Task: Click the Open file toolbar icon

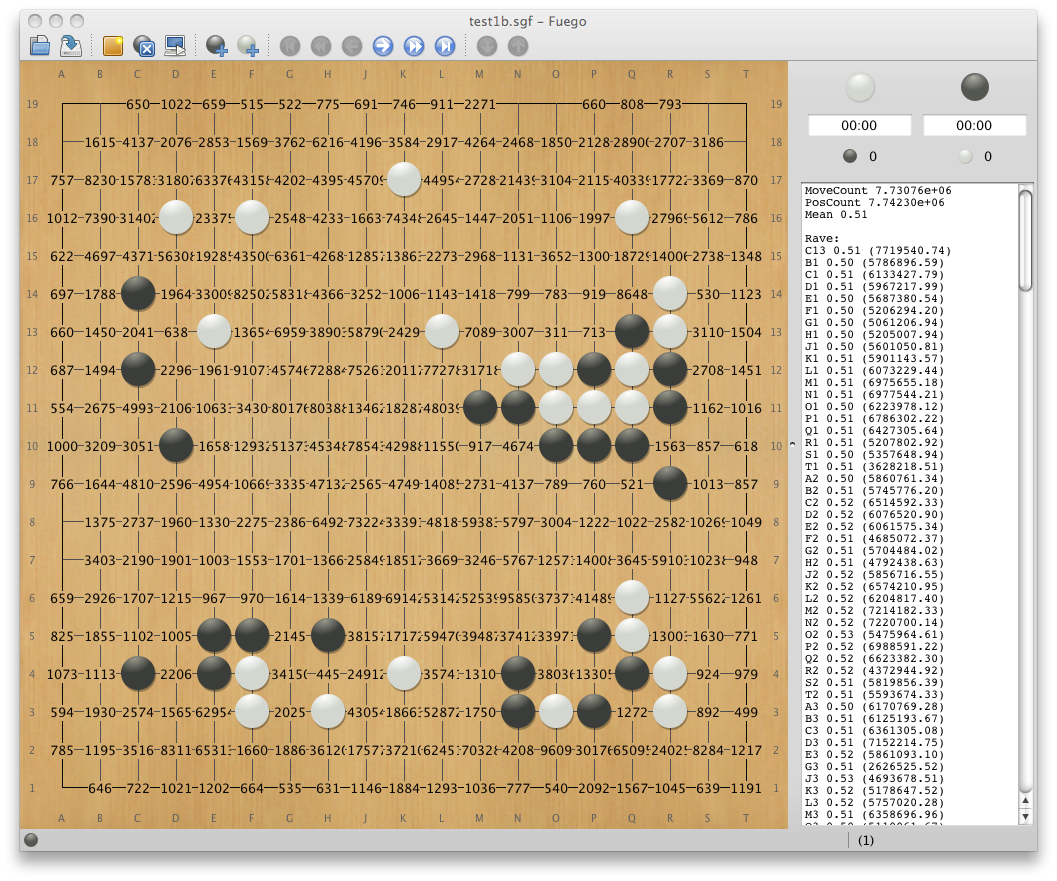Action: click(x=40, y=45)
